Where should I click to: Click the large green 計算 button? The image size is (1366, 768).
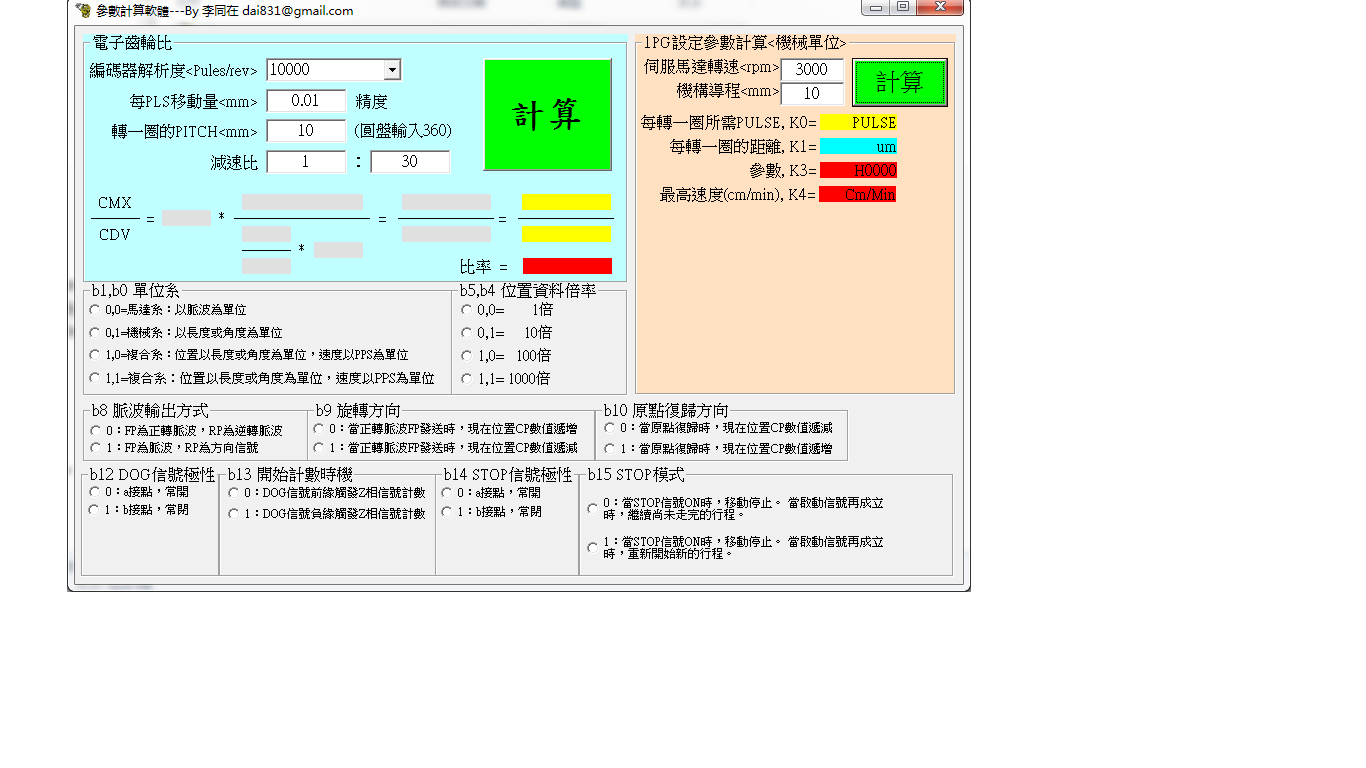pyautogui.click(x=547, y=115)
